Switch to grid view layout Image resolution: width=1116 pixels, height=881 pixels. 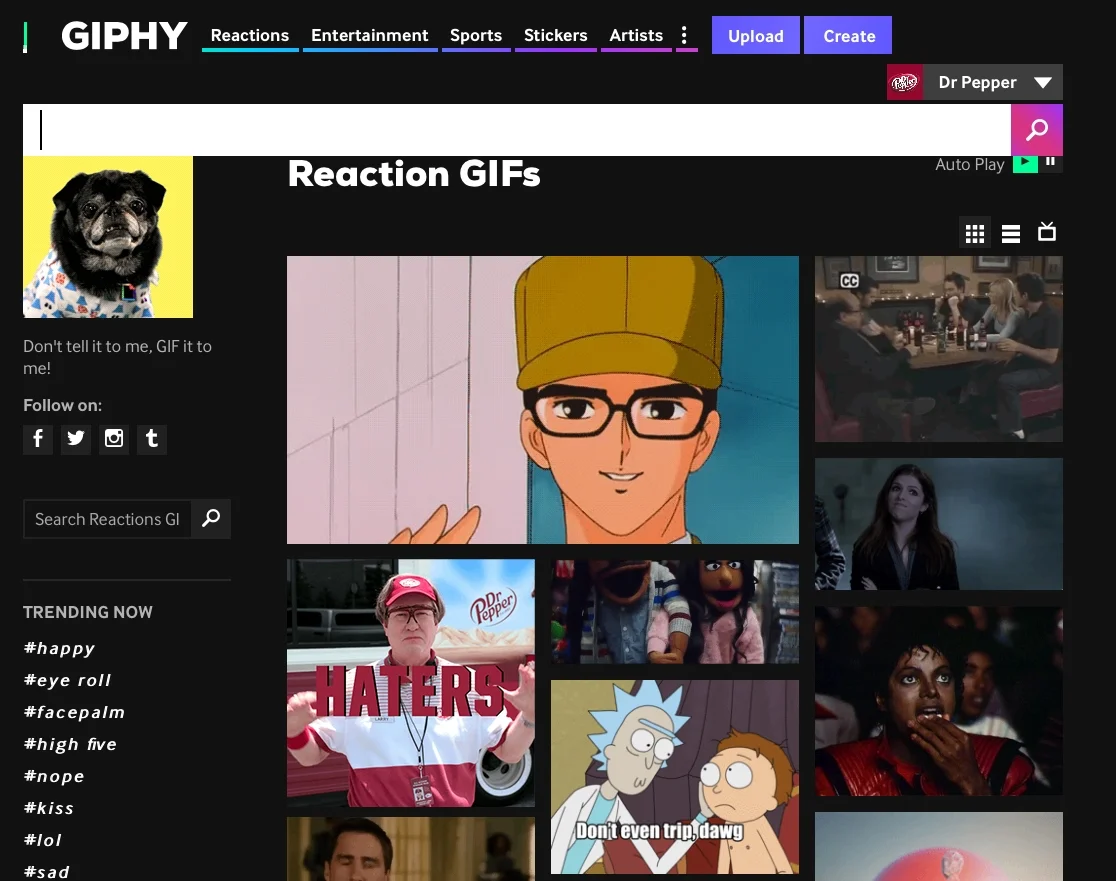point(975,233)
